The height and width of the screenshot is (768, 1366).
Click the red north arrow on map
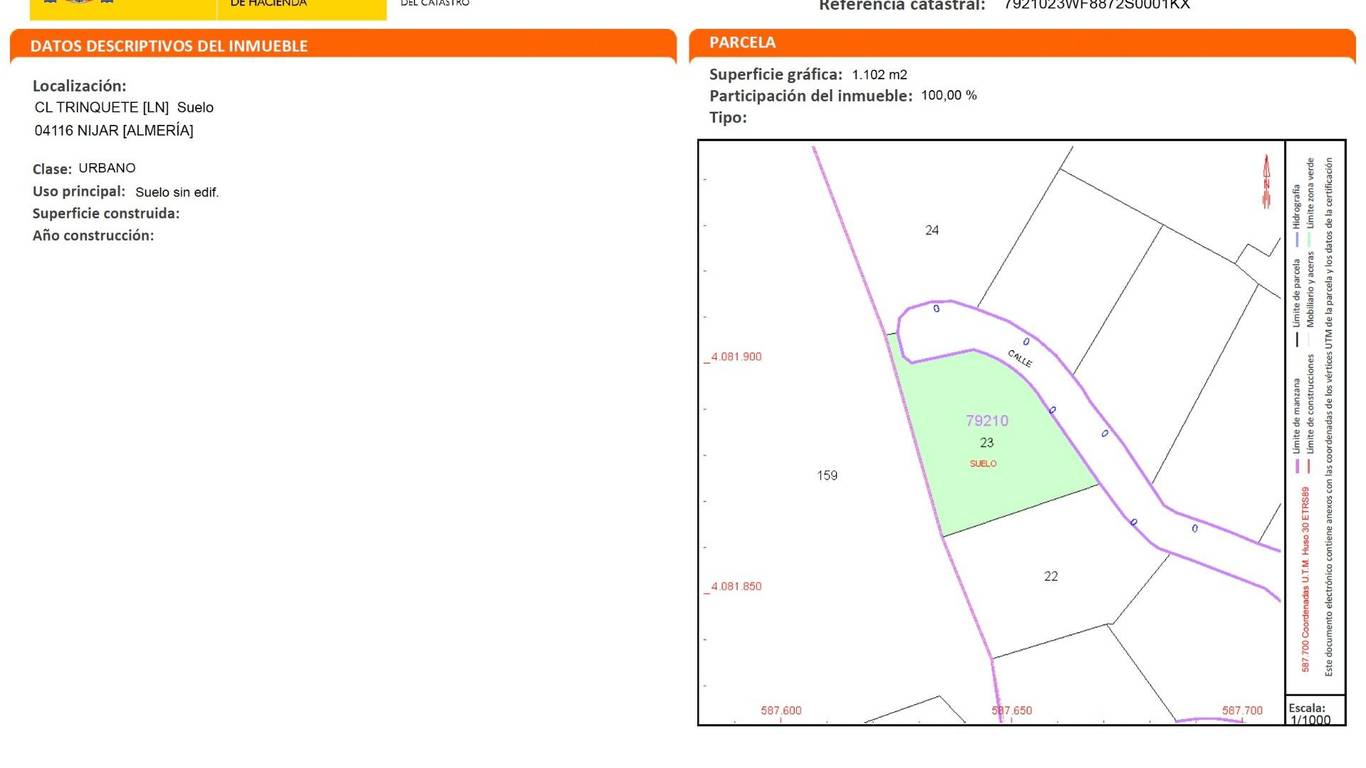tap(1265, 181)
